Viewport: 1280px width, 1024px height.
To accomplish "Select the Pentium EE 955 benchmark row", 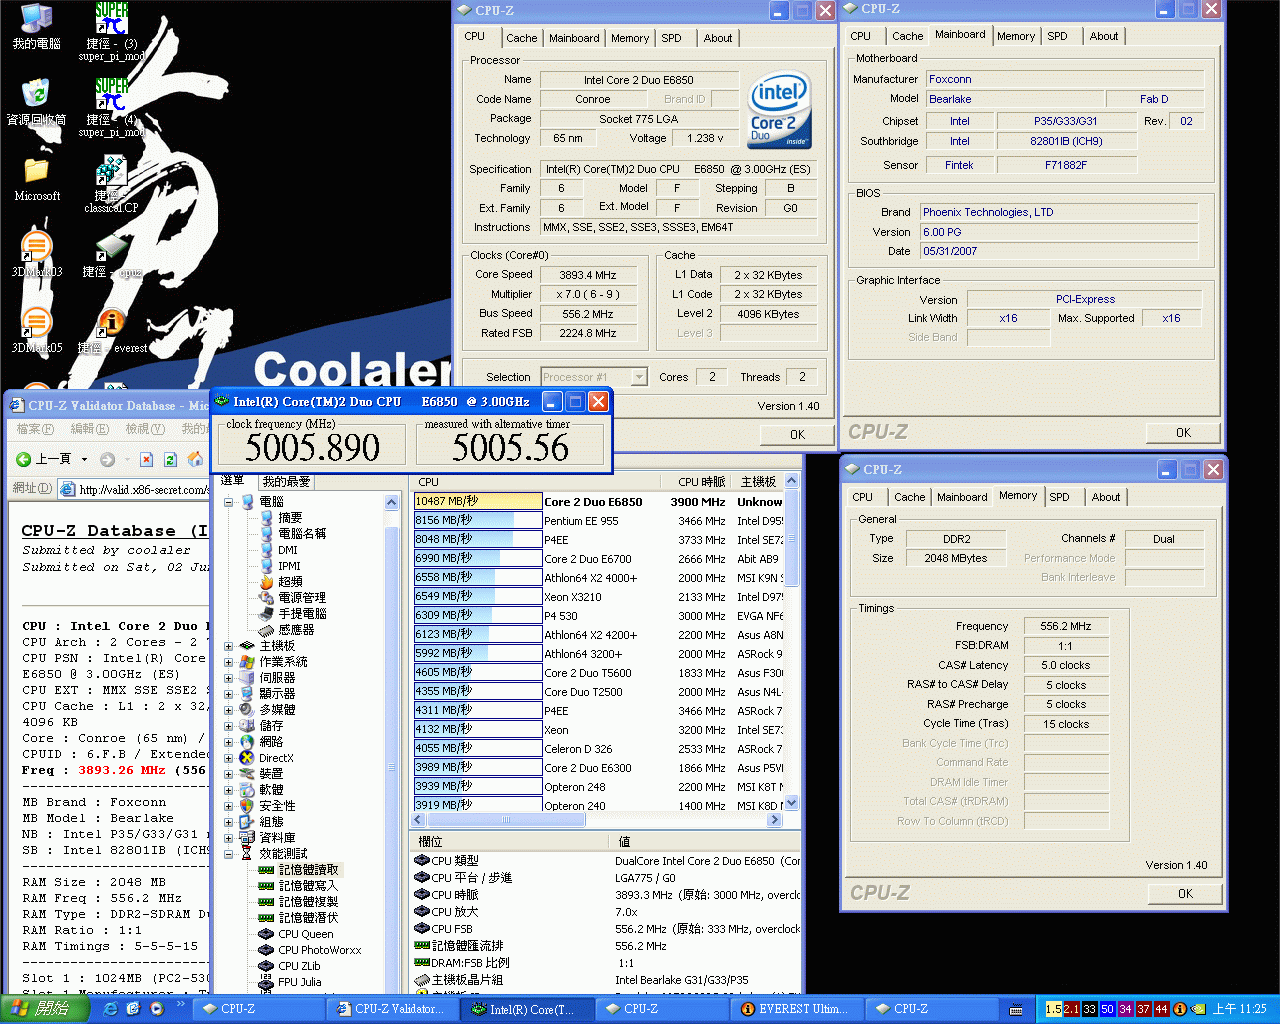I will 598,521.
